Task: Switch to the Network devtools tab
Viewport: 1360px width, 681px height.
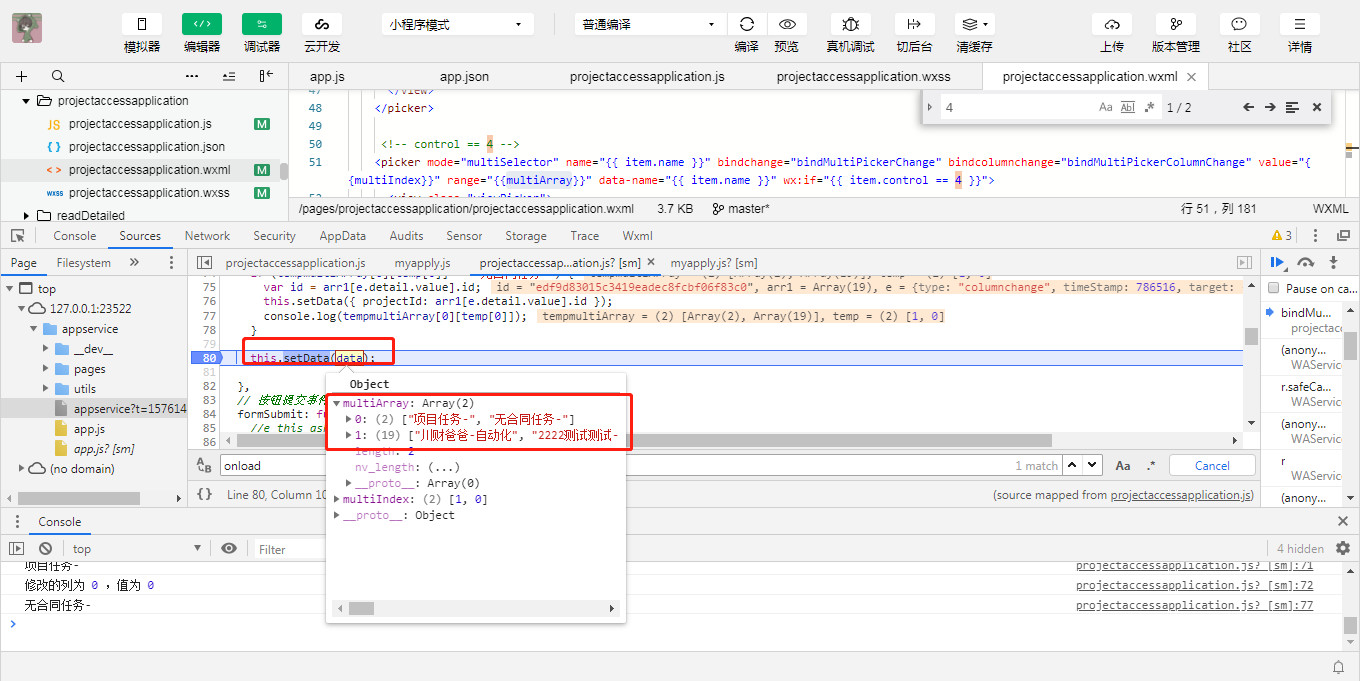Action: [207, 236]
